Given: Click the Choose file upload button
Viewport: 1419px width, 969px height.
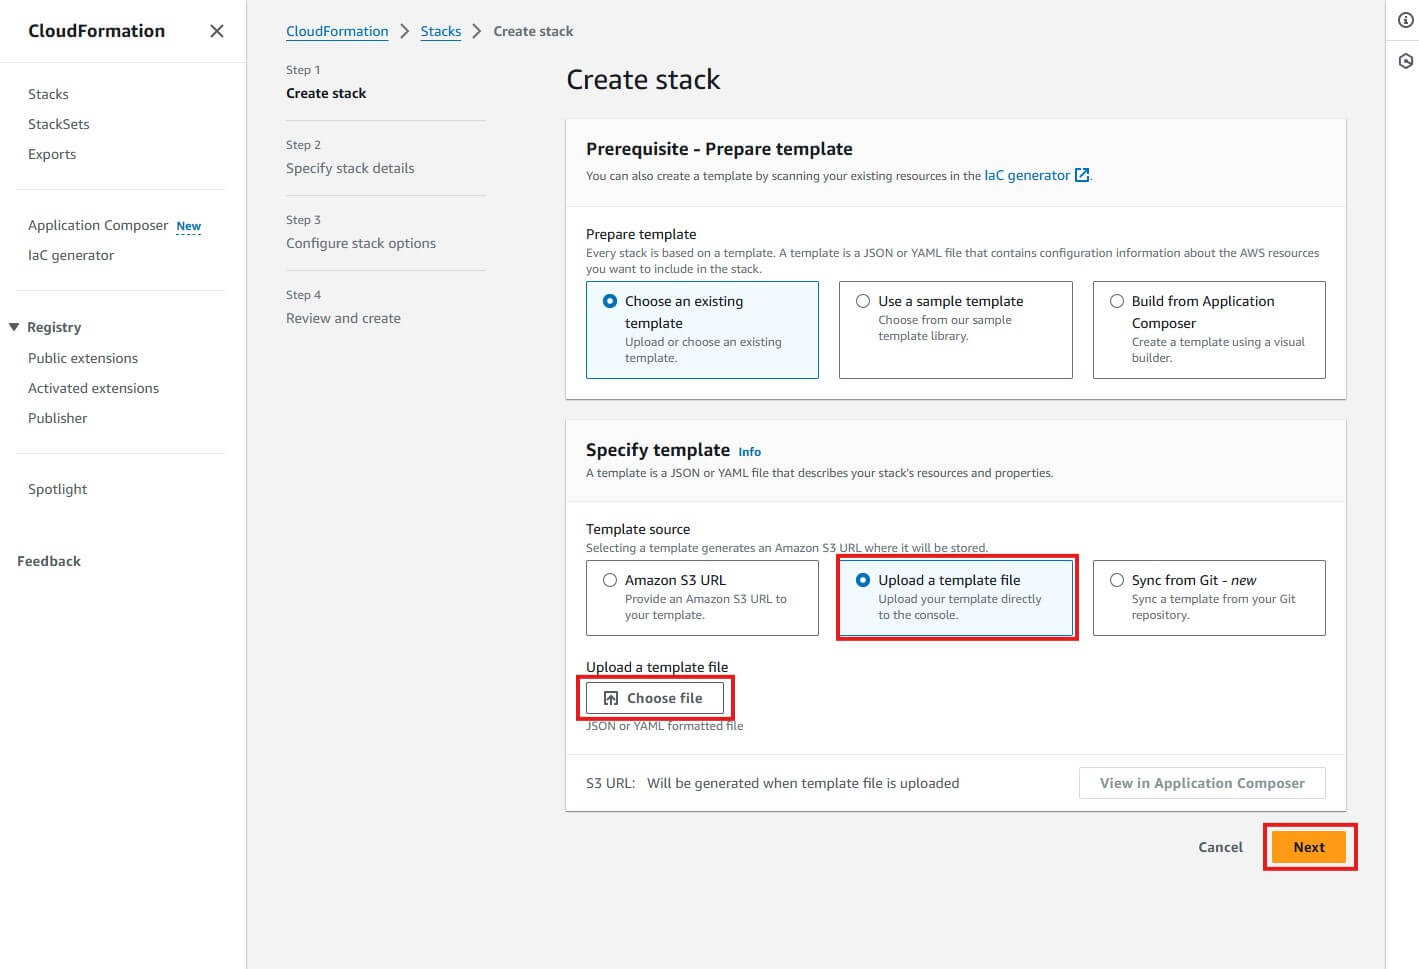Looking at the screenshot, I should pyautogui.click(x=655, y=698).
